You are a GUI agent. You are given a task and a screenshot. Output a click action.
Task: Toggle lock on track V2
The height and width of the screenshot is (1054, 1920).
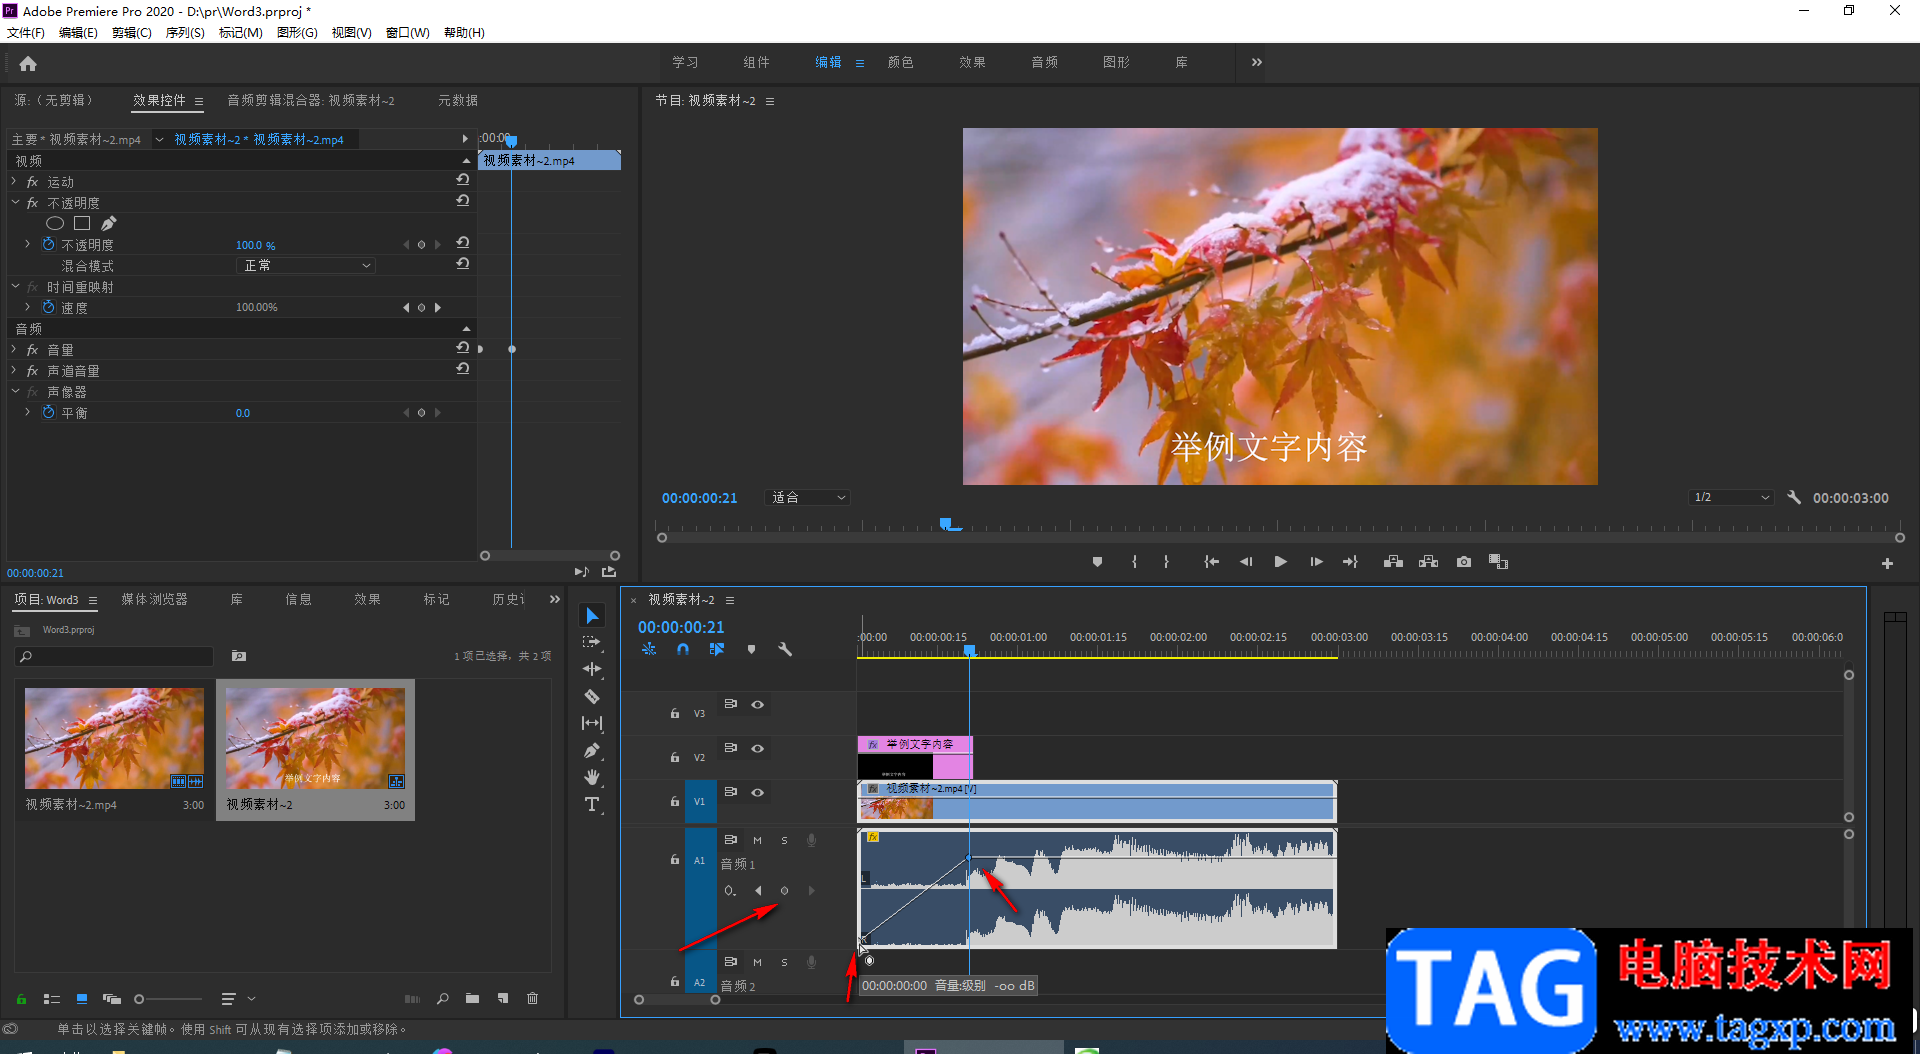click(x=675, y=757)
